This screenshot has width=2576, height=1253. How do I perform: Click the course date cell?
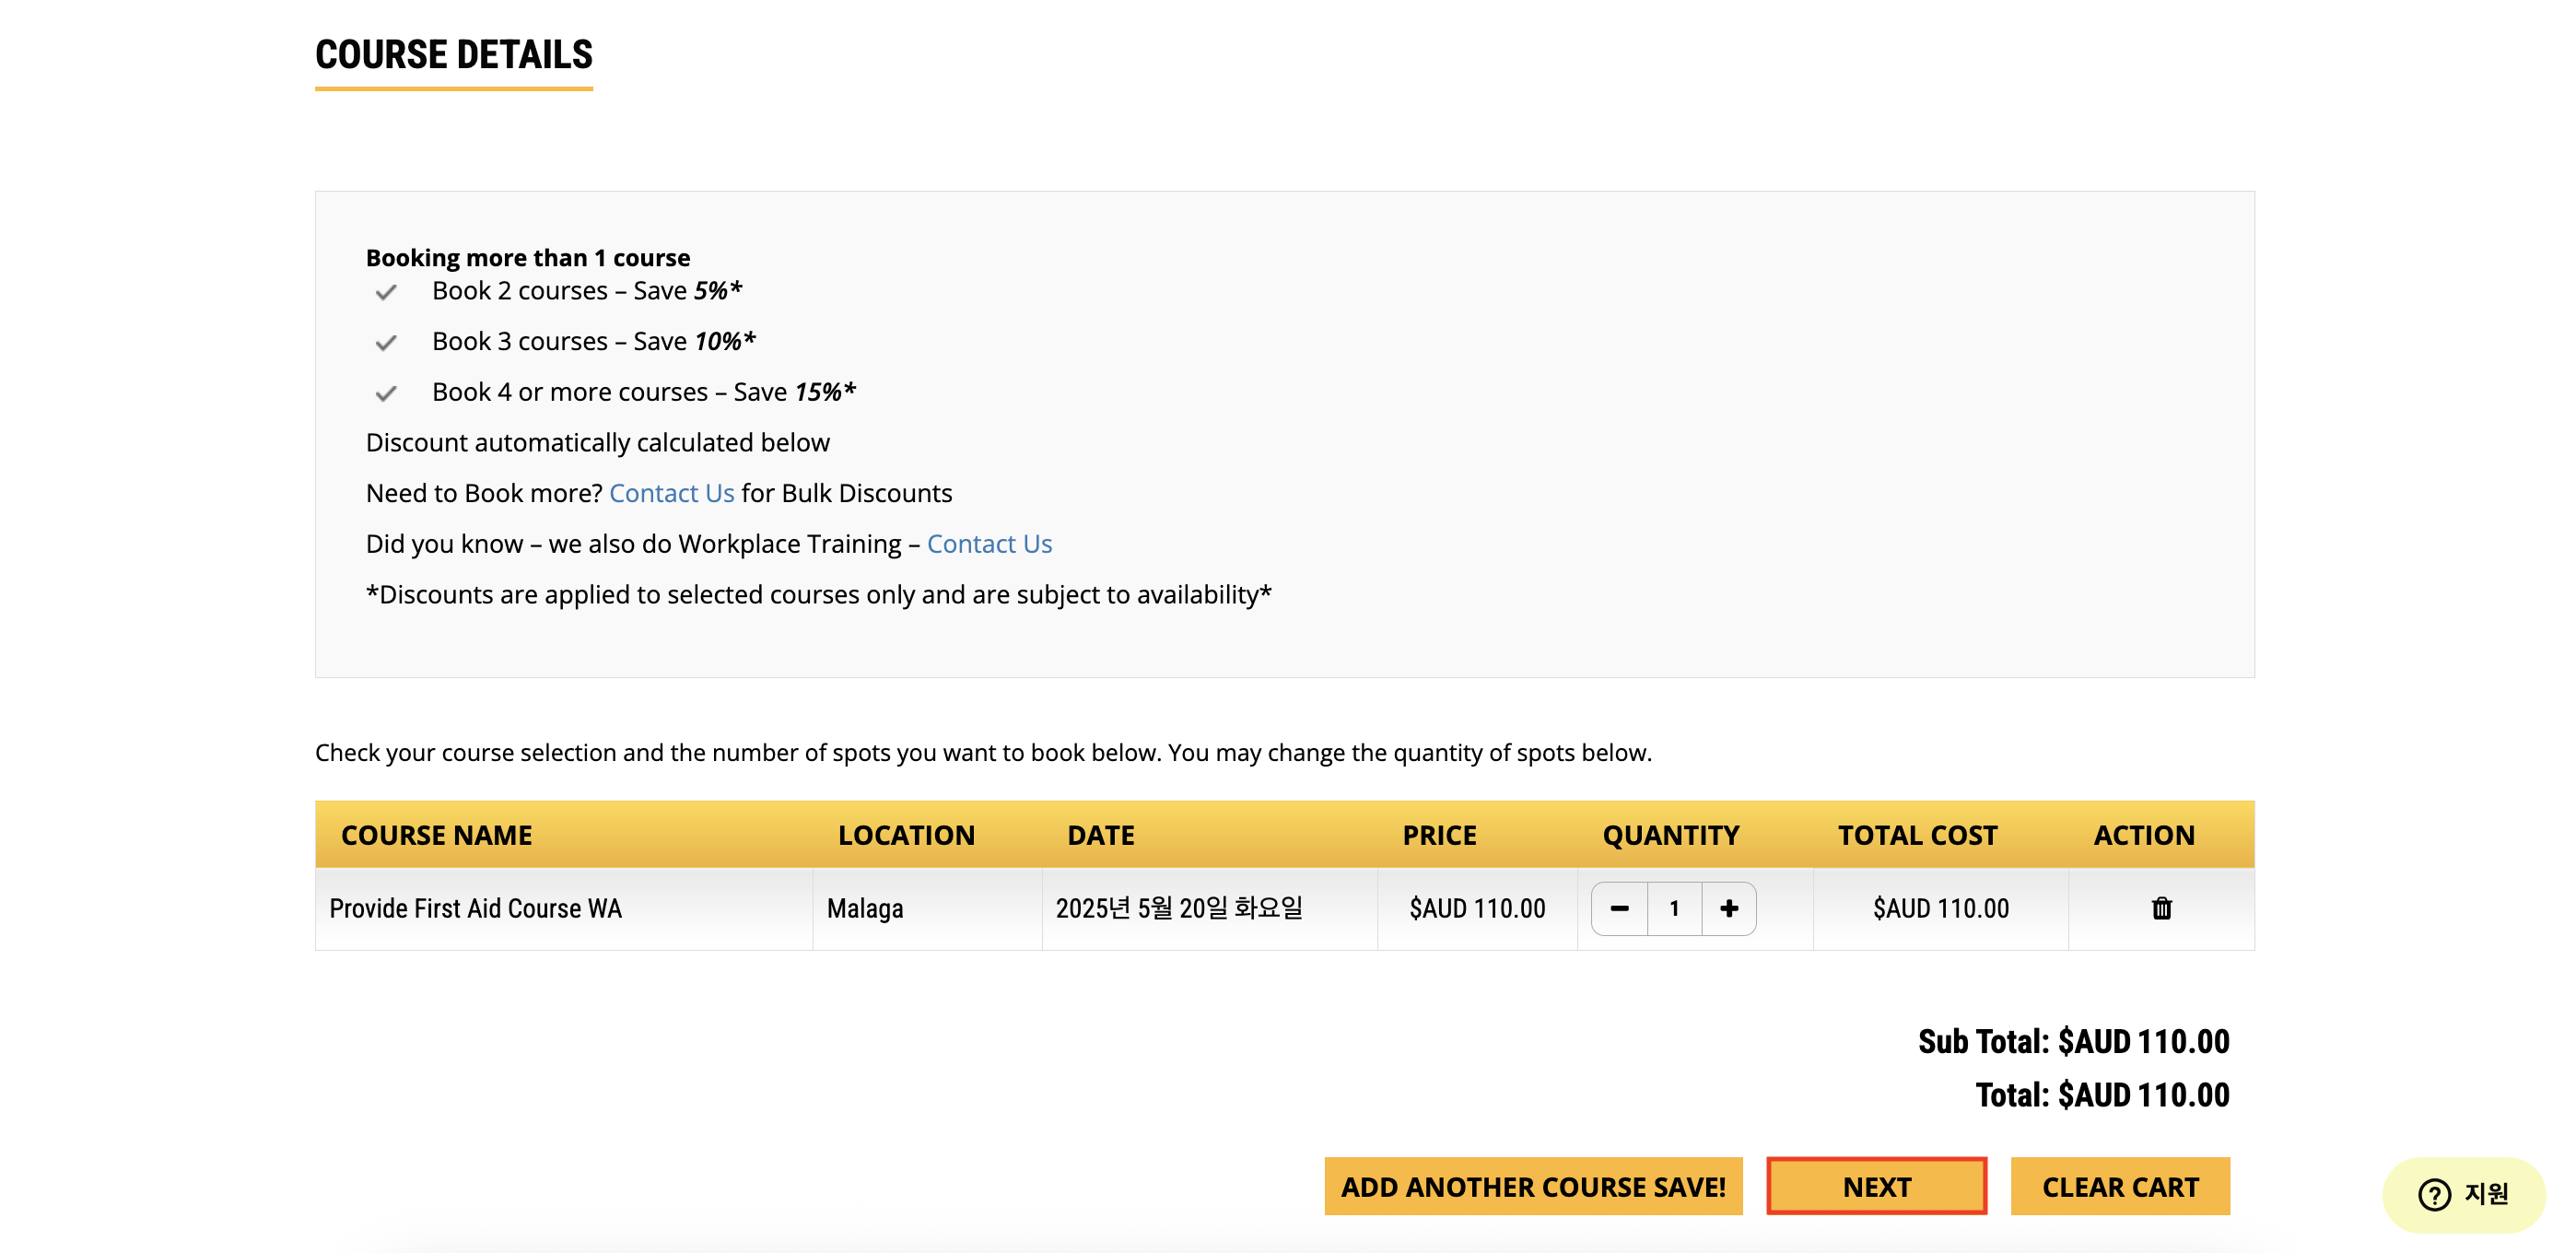coord(1179,908)
